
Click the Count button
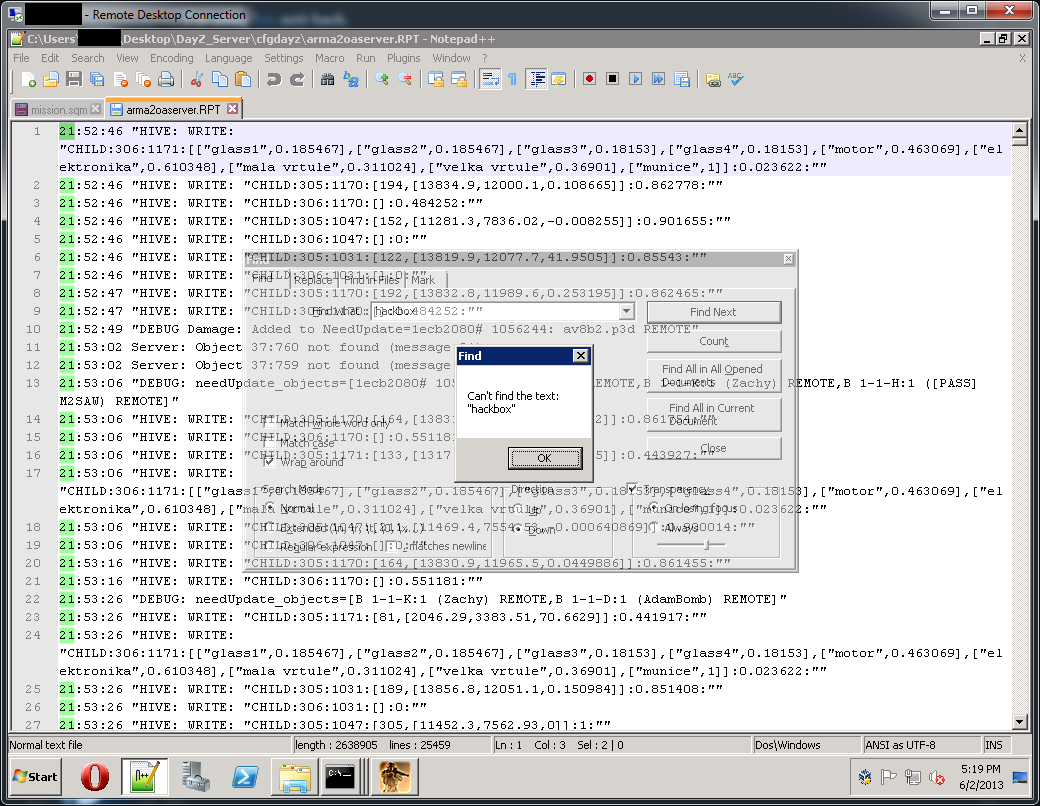[x=714, y=341]
